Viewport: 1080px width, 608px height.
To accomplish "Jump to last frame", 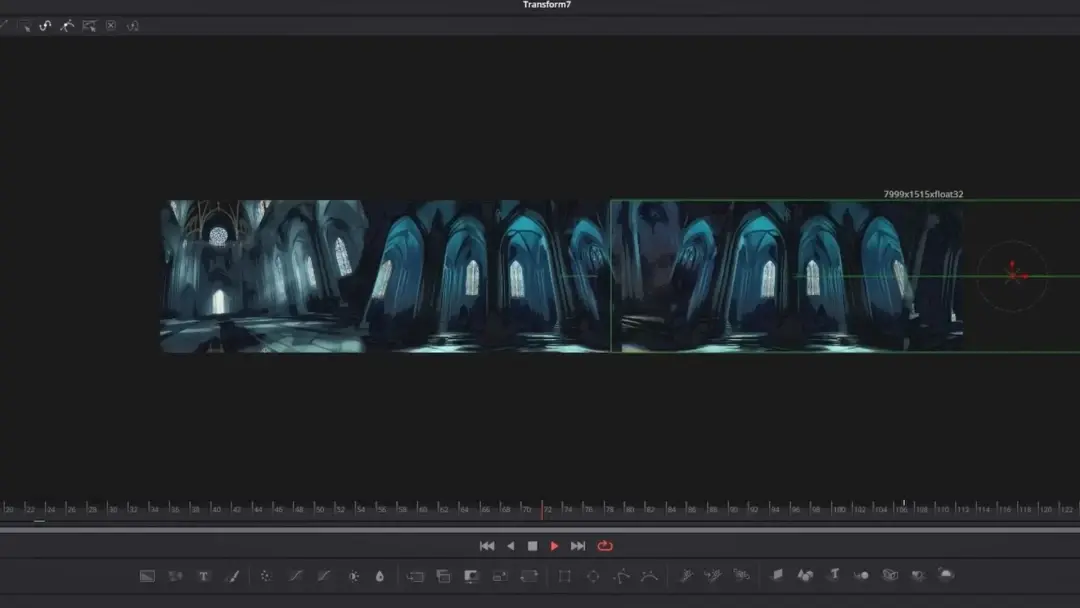I will point(578,546).
